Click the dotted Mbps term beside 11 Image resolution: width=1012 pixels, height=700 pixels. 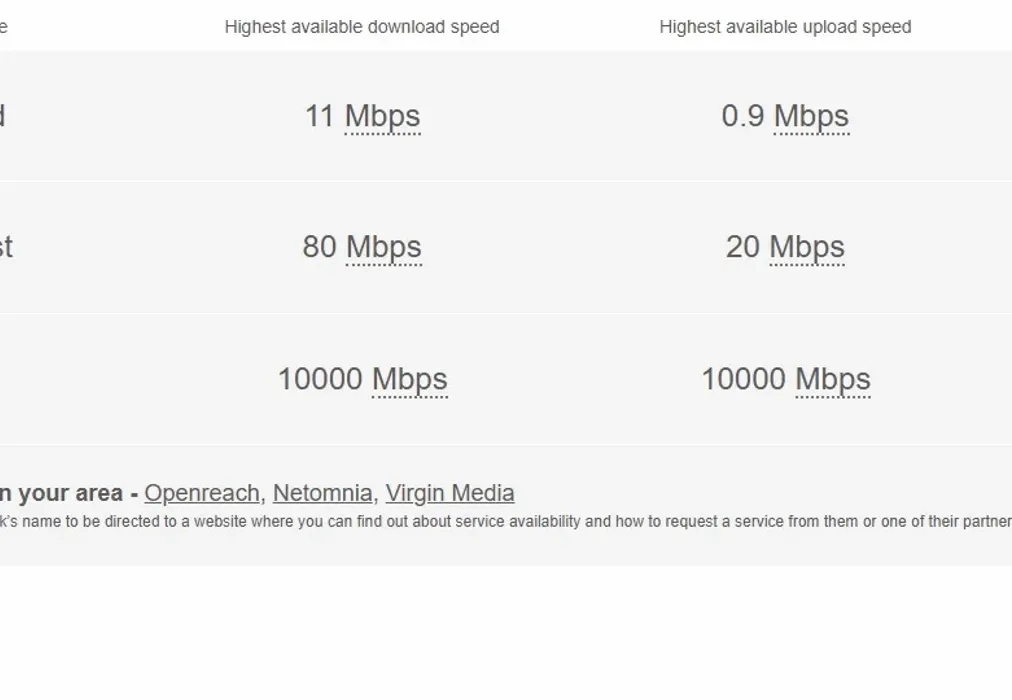[x=382, y=116]
